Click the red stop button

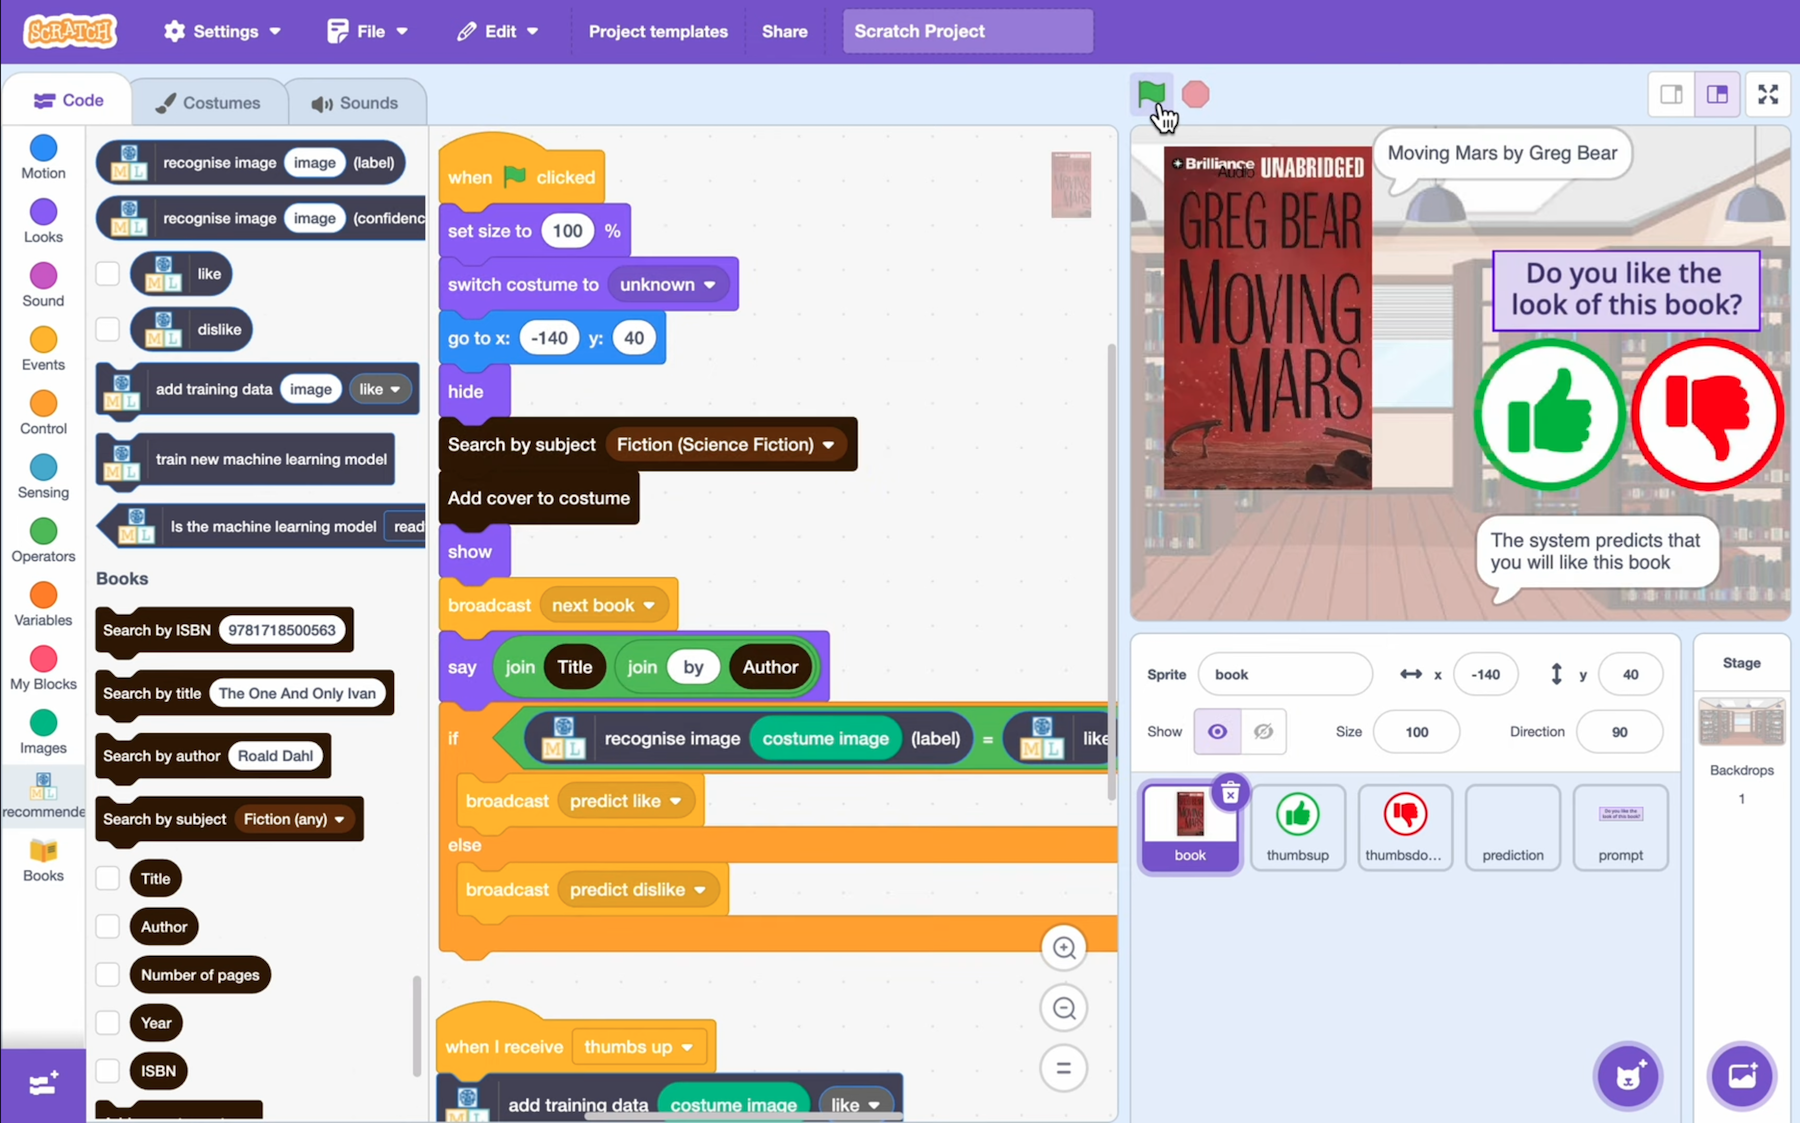(x=1195, y=94)
